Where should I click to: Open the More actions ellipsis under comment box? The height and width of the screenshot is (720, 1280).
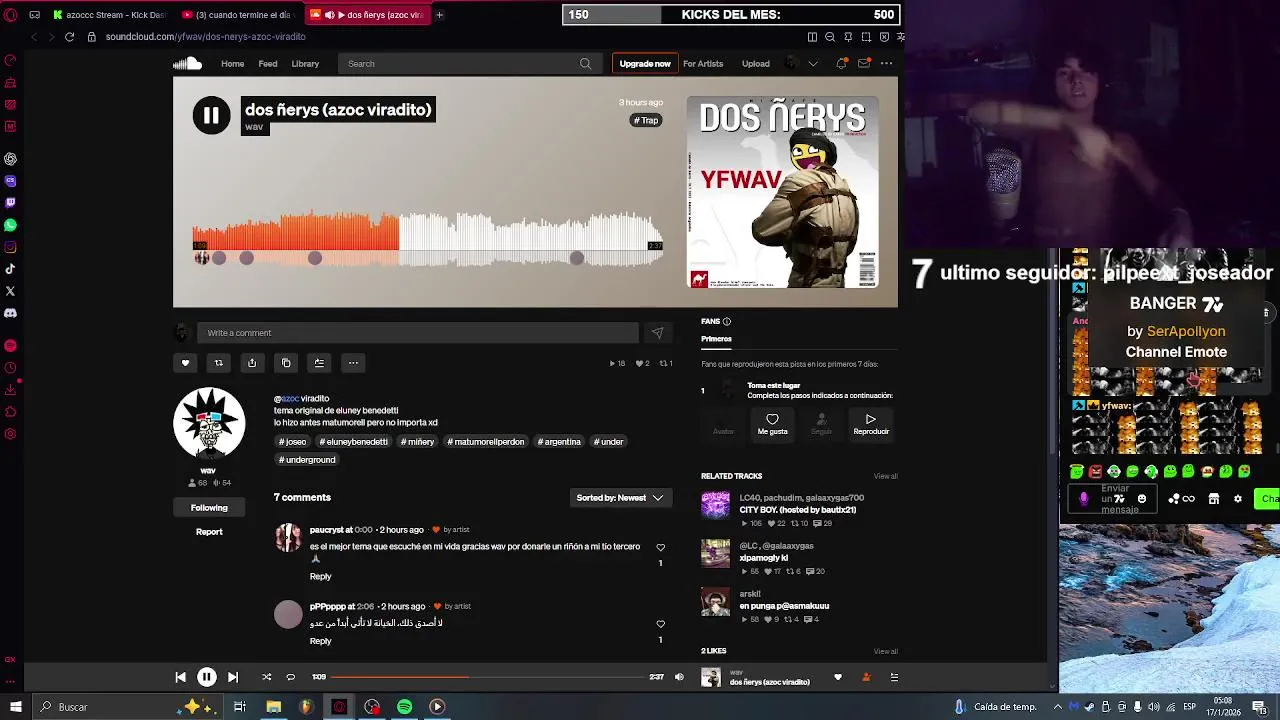tap(353, 363)
